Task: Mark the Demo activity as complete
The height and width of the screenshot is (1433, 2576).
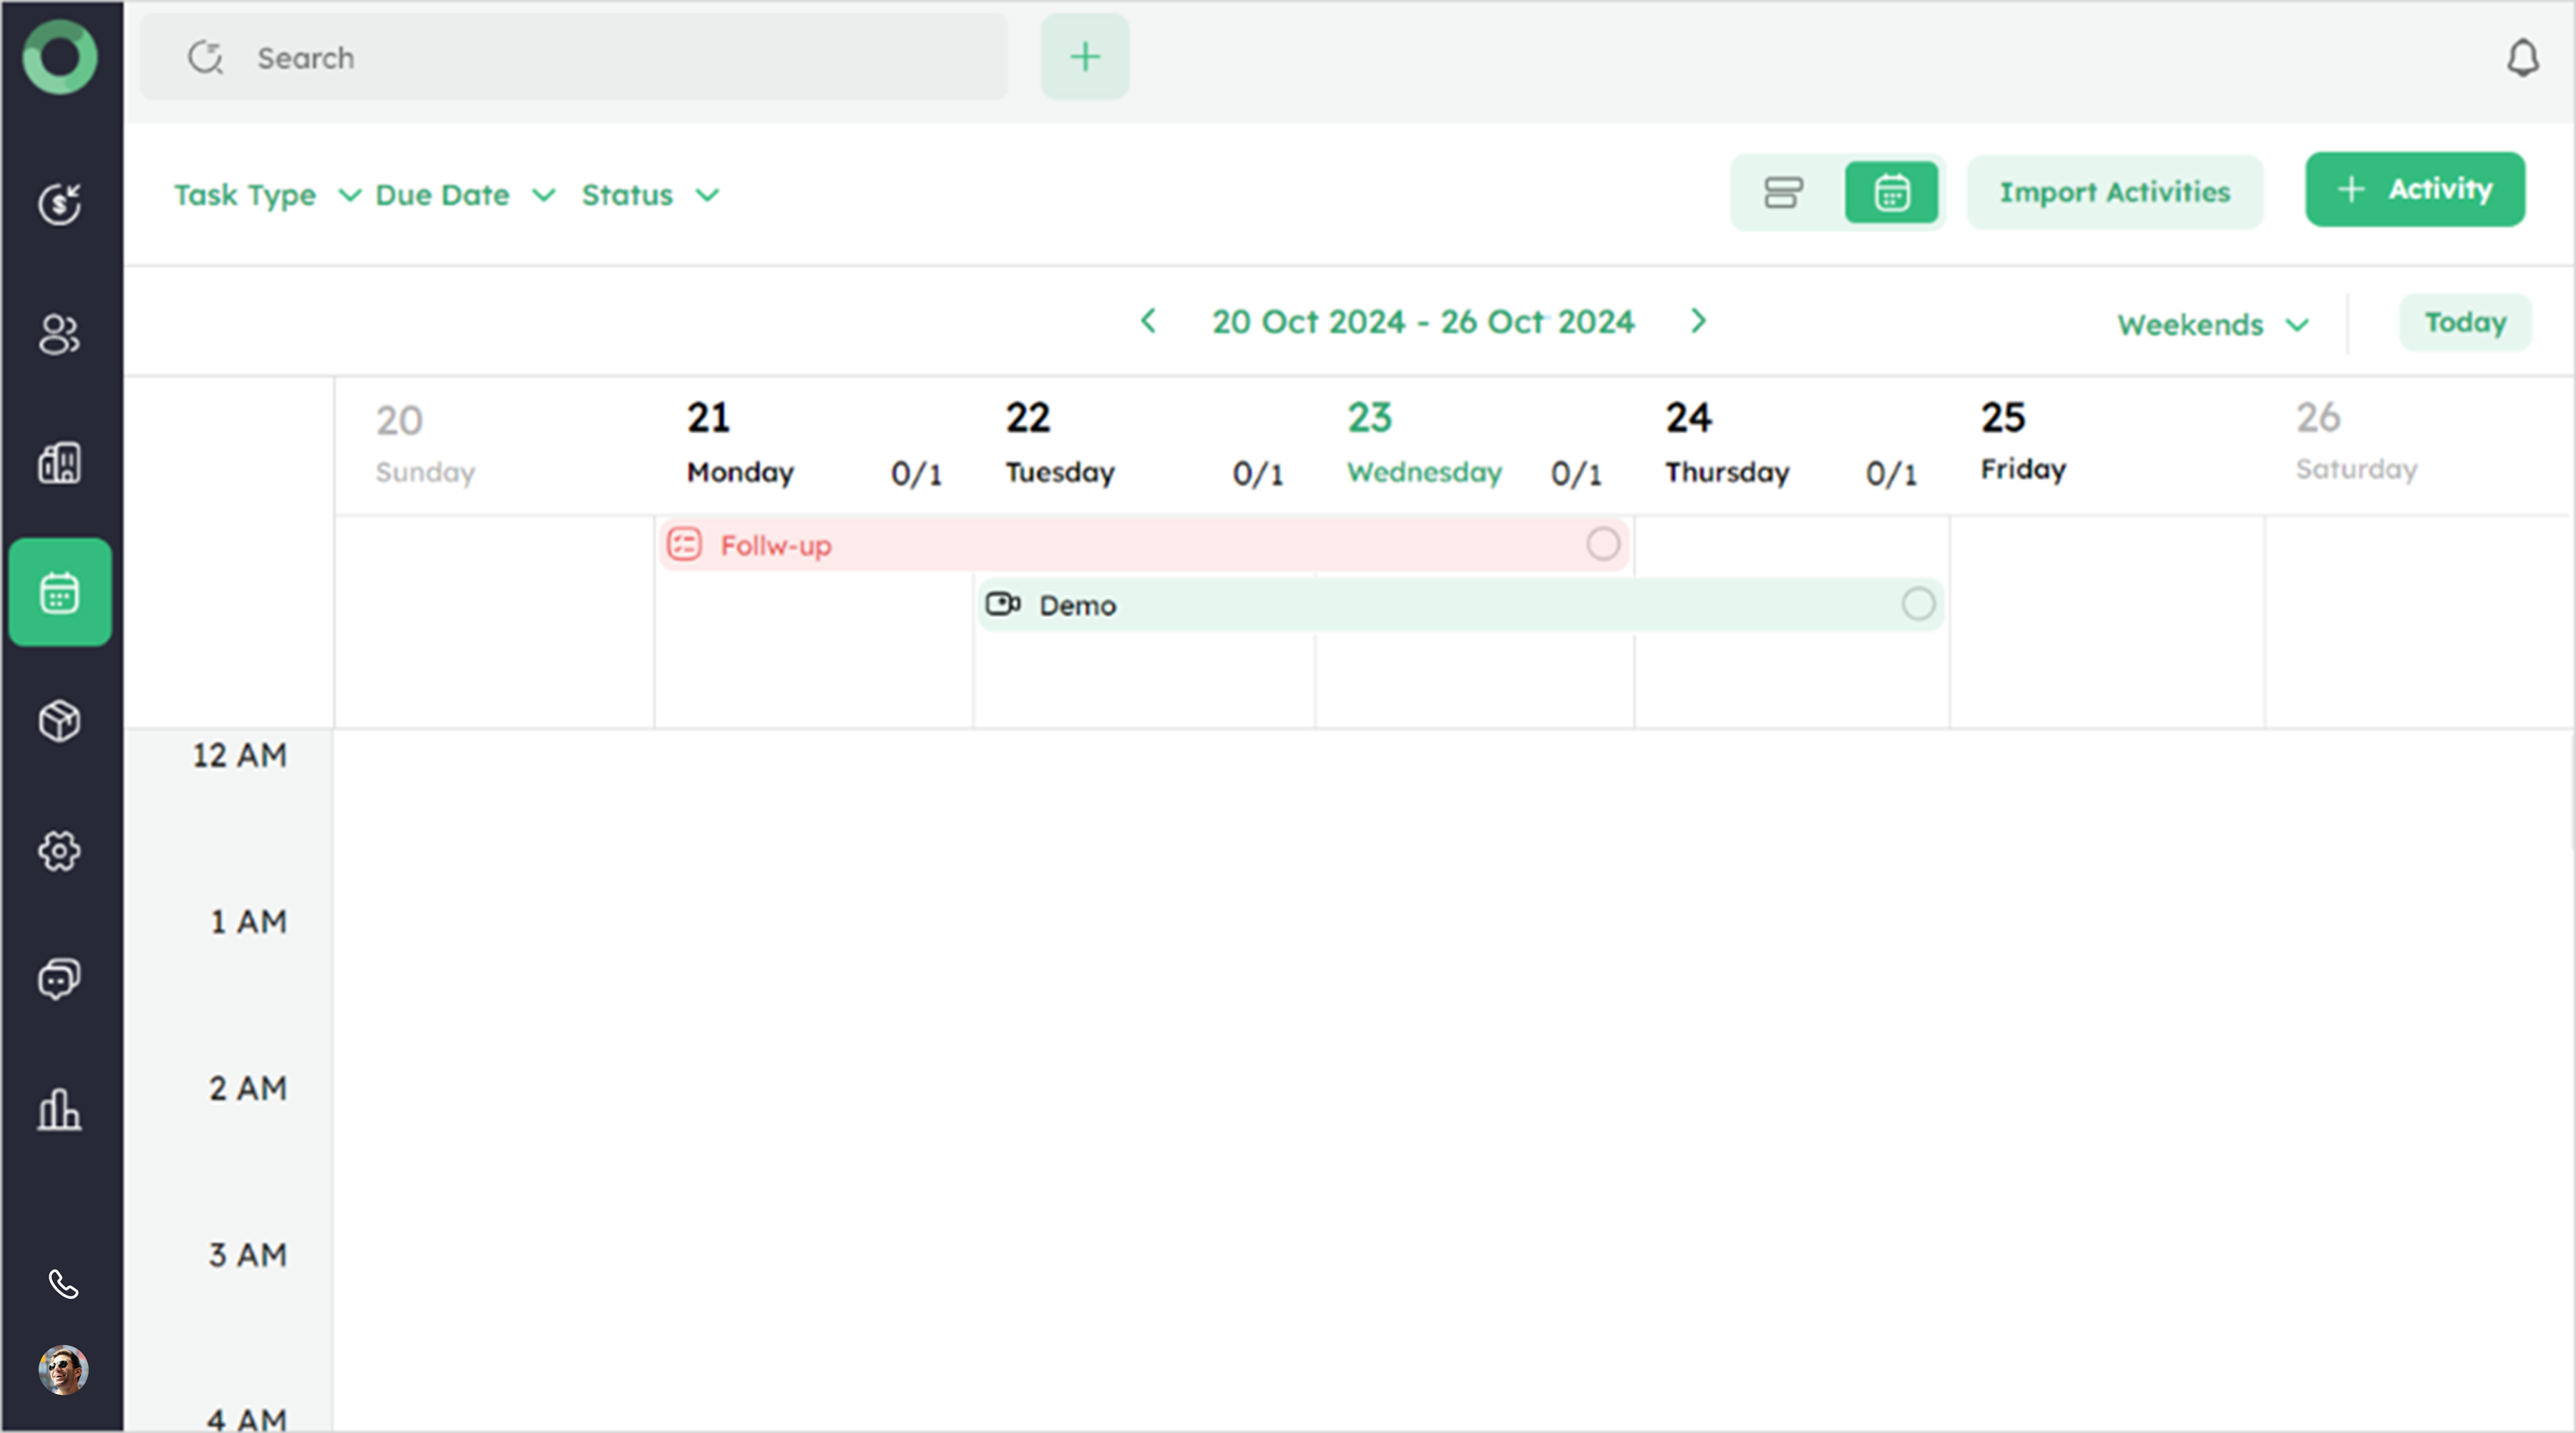Action: coord(1917,604)
